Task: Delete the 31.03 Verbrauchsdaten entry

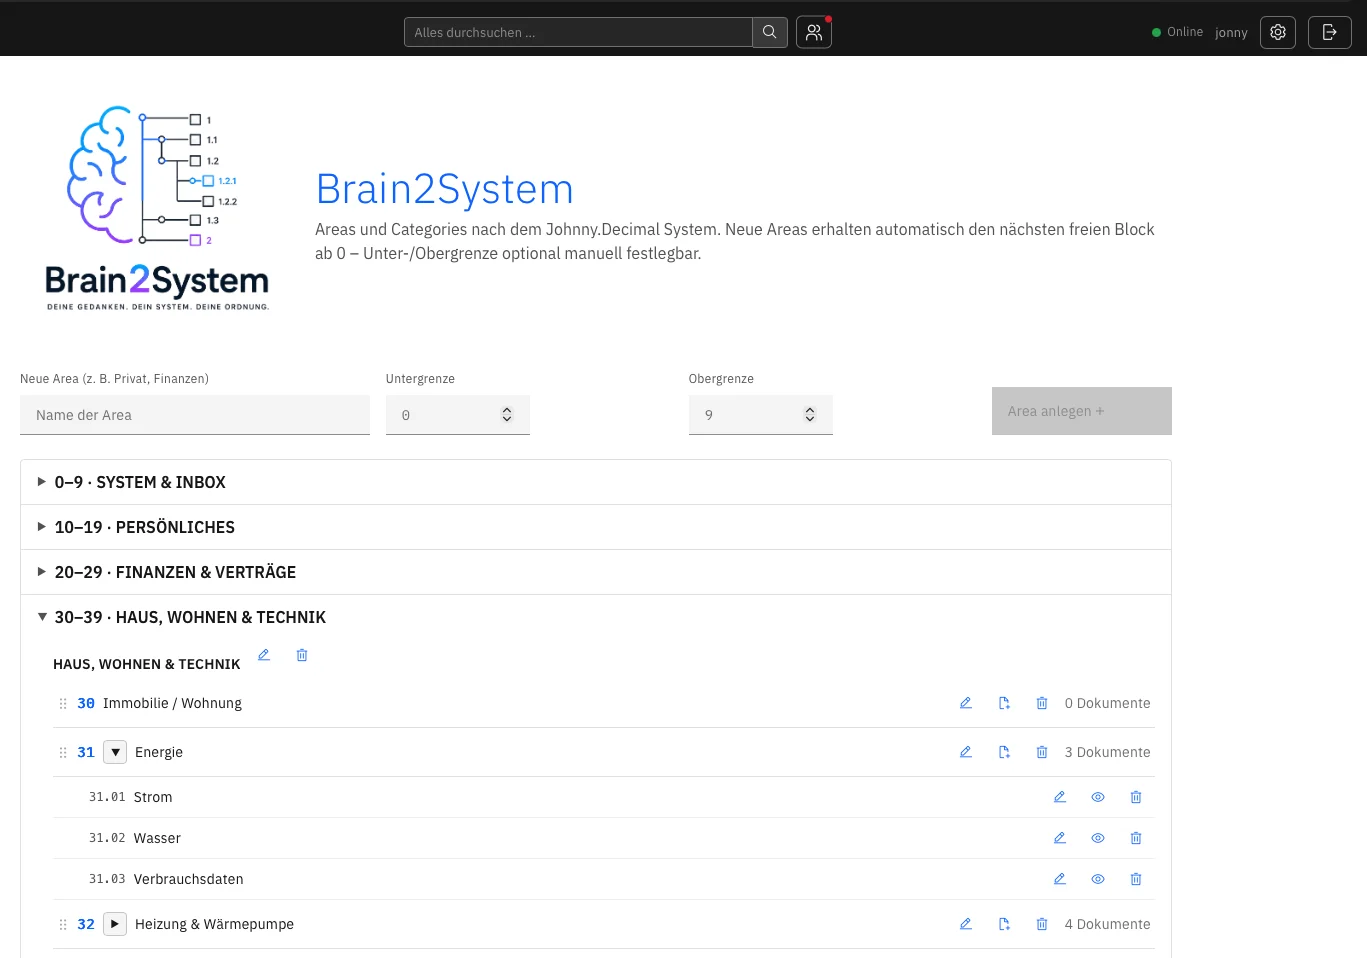Action: pos(1136,879)
